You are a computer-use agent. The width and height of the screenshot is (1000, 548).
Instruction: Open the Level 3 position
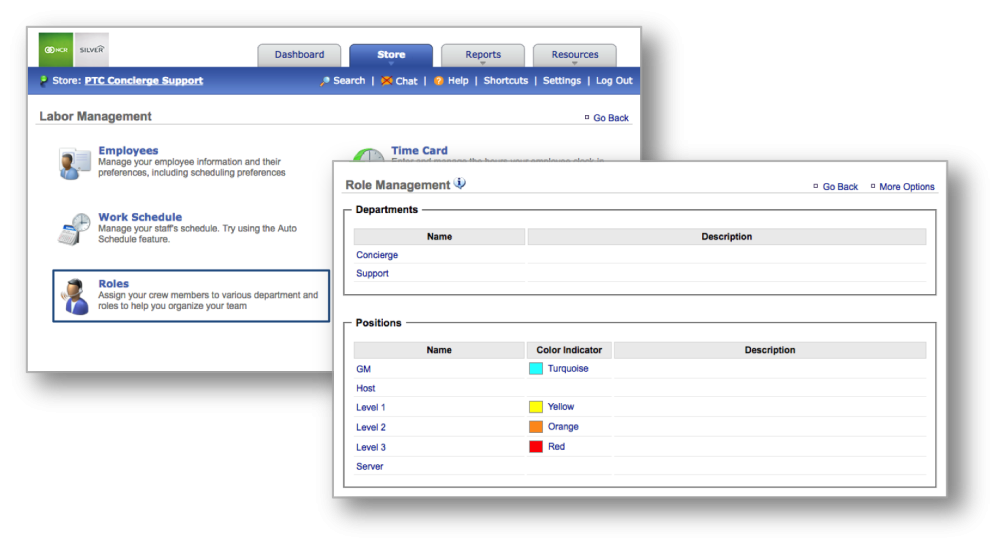371,447
